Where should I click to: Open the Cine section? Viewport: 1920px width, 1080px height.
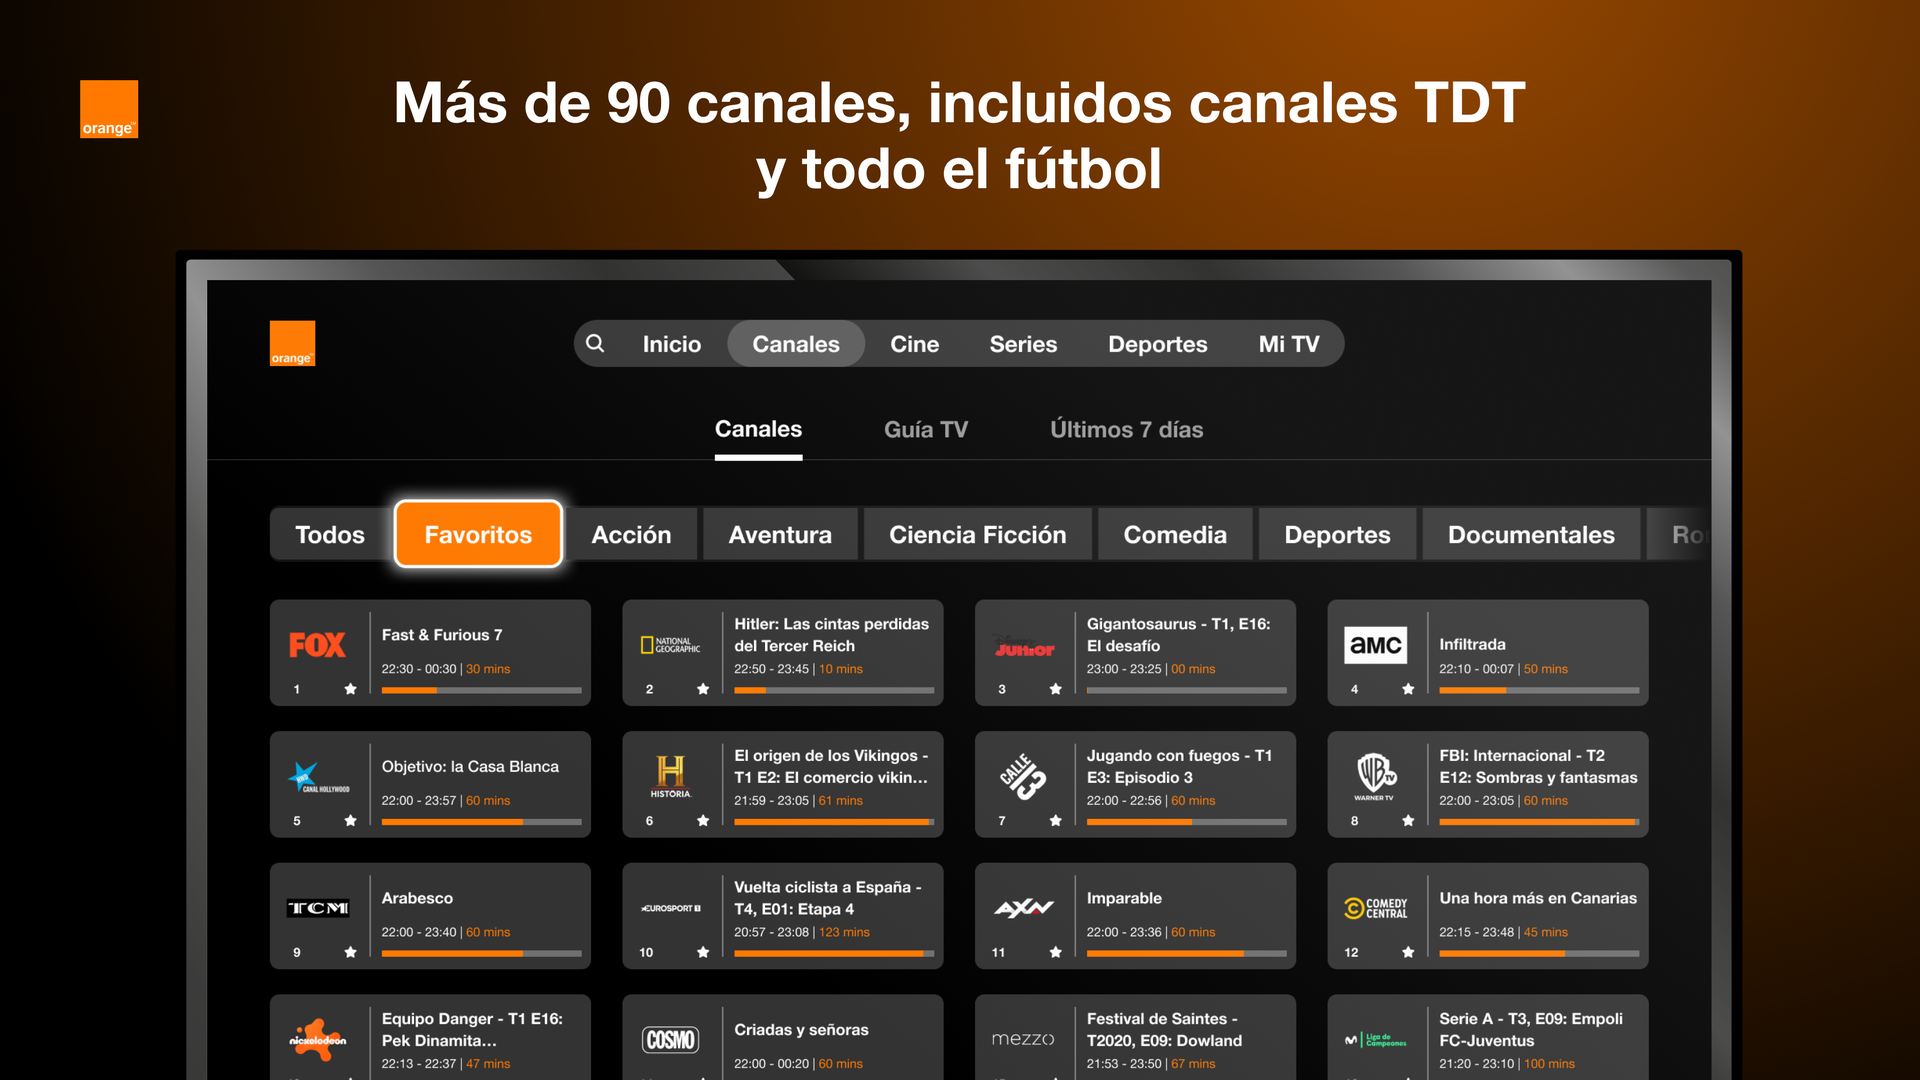click(915, 344)
